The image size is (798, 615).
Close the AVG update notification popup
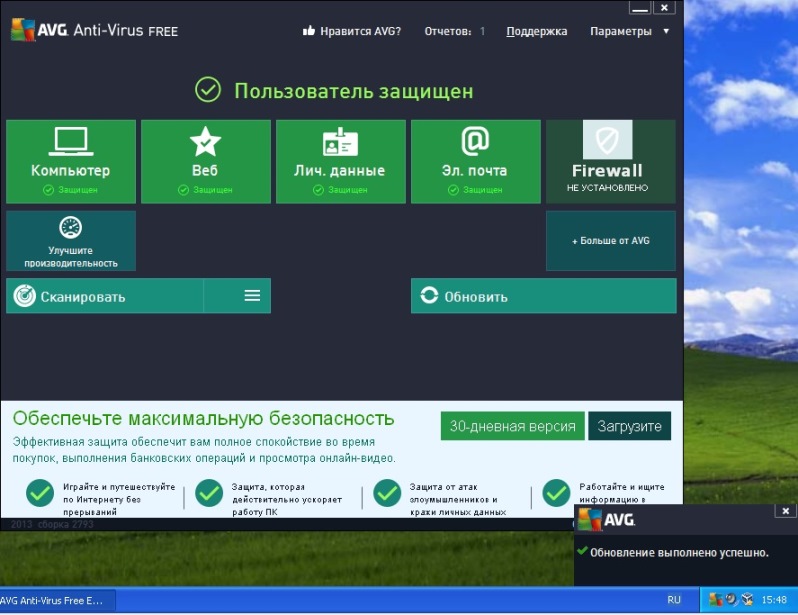pyautogui.click(x=785, y=511)
